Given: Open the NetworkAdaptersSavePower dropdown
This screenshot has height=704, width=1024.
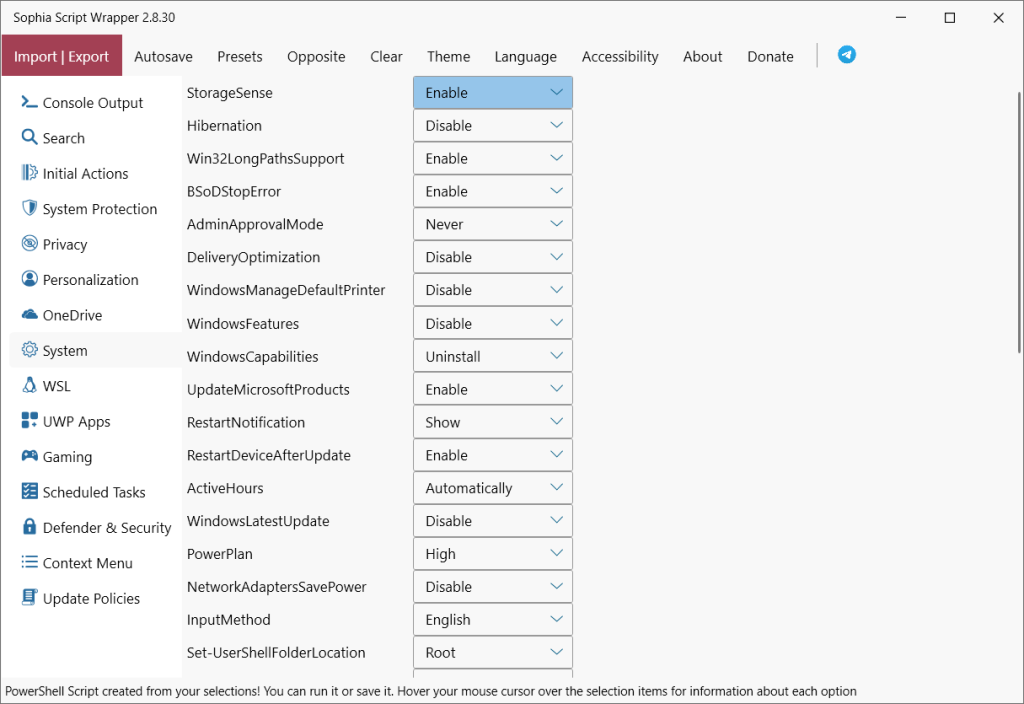Looking at the screenshot, I should click(x=493, y=586).
